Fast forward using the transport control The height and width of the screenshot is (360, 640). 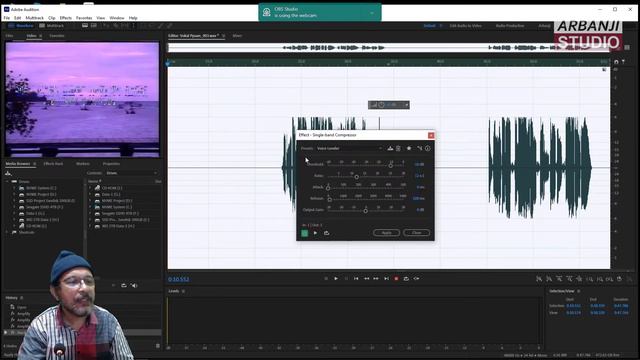pos(376,279)
